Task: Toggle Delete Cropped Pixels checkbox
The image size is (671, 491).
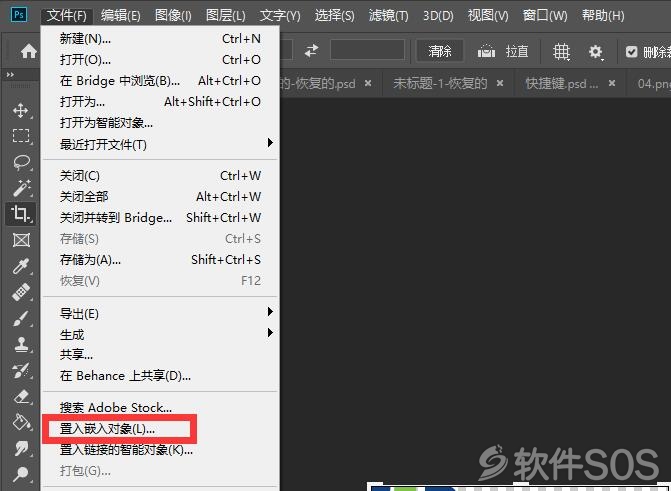Action: (x=631, y=52)
